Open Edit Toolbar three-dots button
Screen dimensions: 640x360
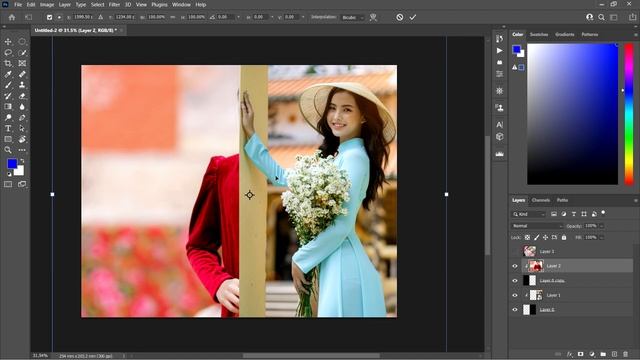pos(22,150)
